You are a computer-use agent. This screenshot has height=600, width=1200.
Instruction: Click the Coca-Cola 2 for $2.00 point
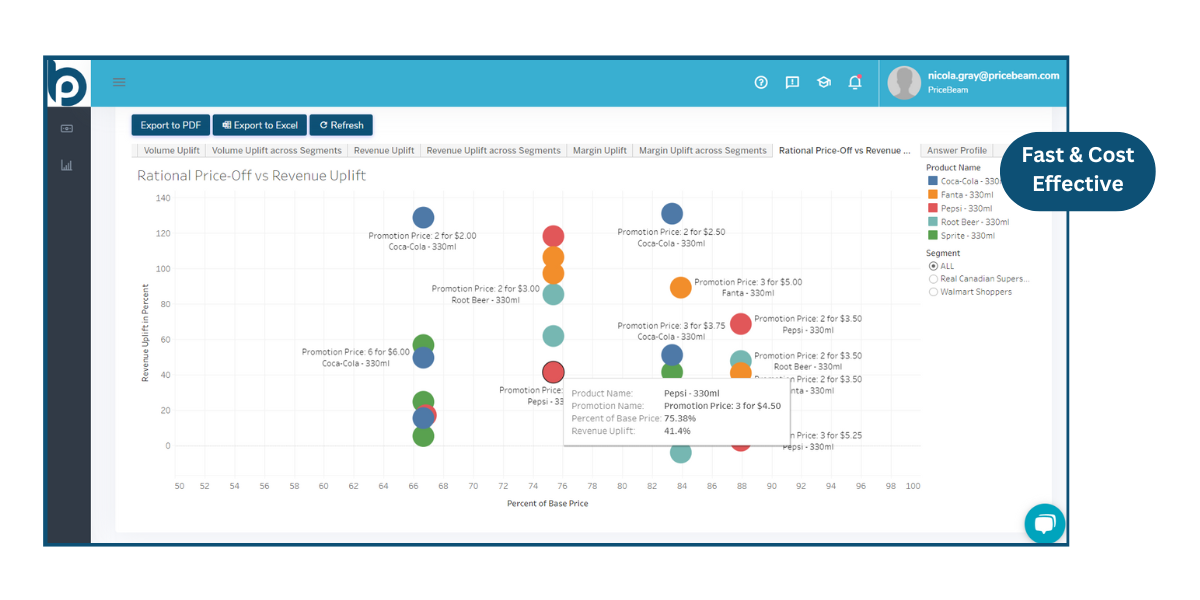tap(423, 217)
